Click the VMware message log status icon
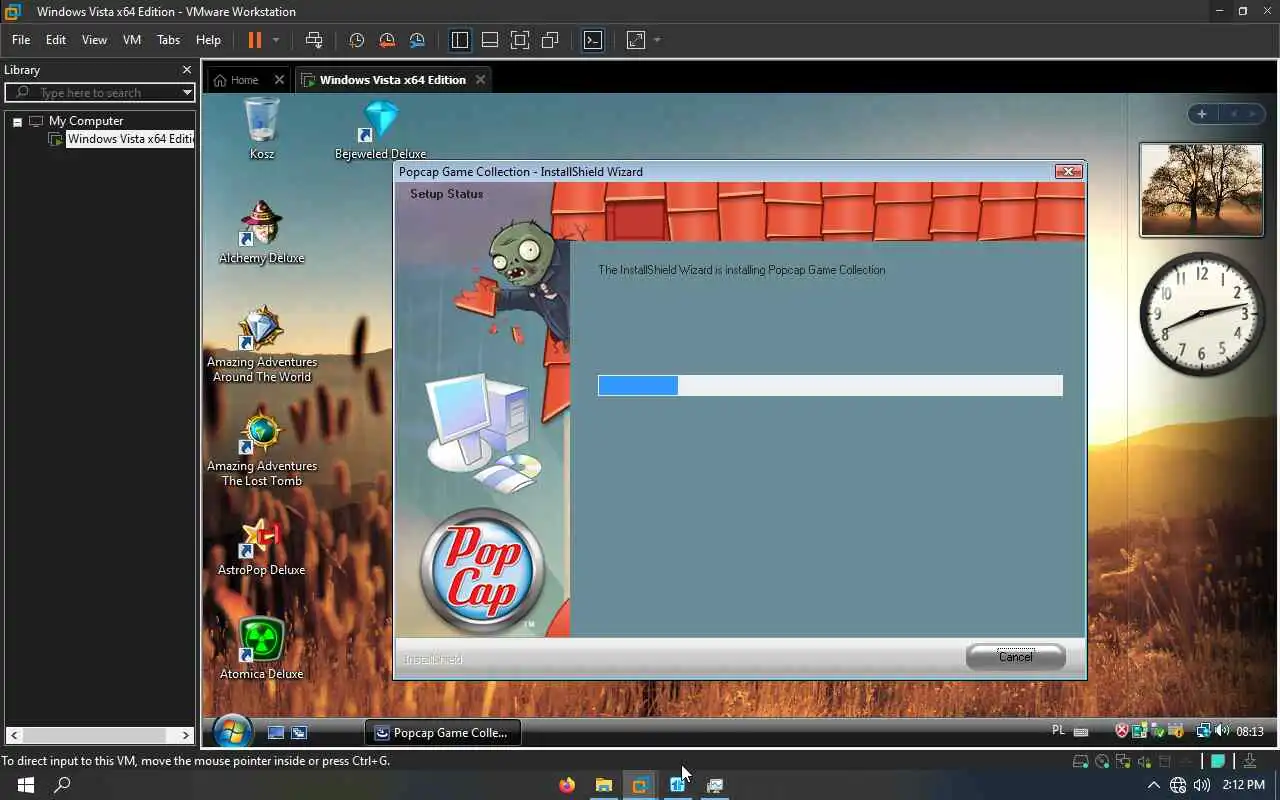 (1217, 762)
